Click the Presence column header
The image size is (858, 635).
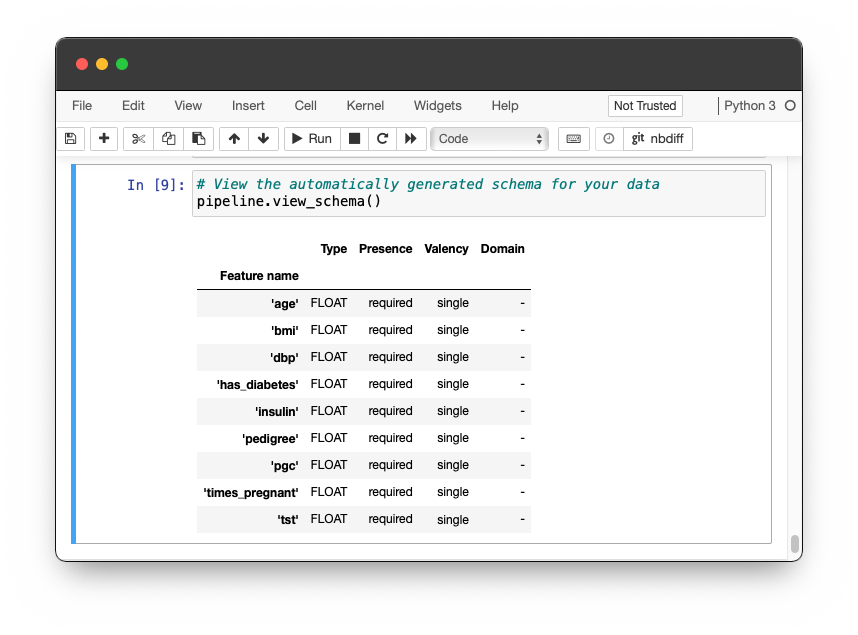(x=385, y=249)
